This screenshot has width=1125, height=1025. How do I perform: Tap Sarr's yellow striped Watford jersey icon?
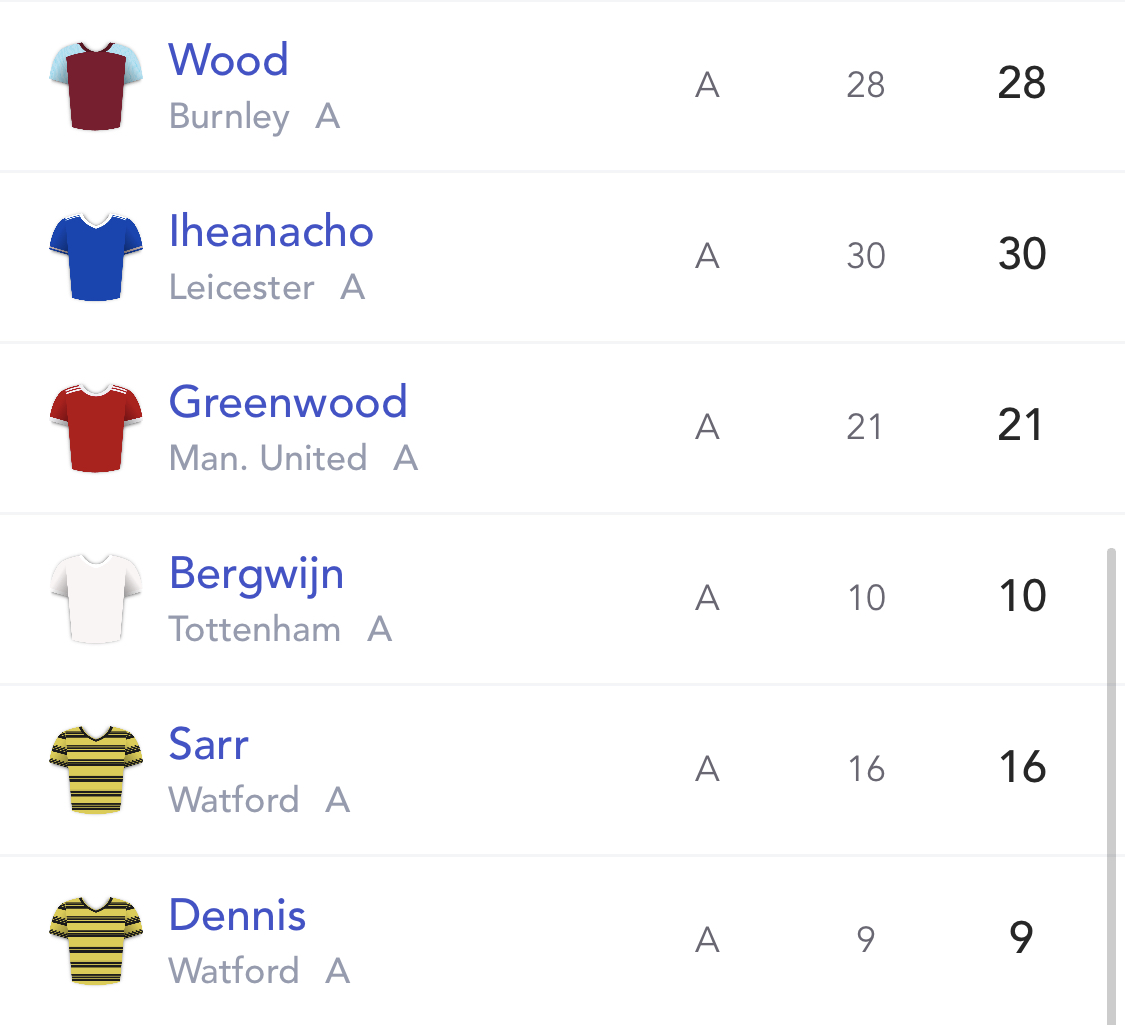pyautogui.click(x=96, y=770)
